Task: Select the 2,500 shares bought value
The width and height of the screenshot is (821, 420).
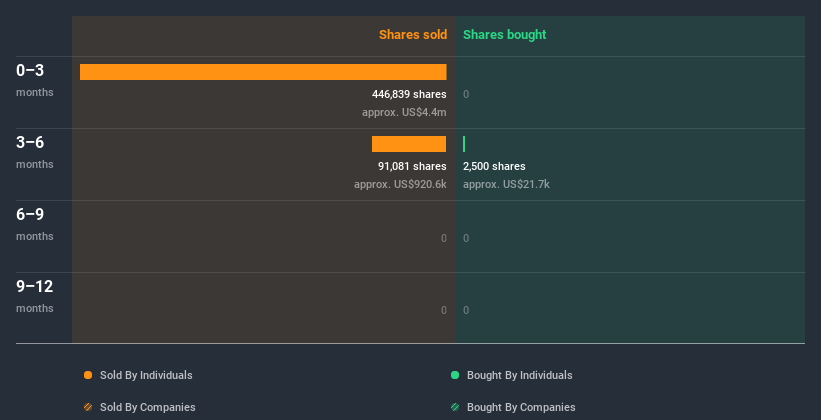Action: (x=494, y=166)
